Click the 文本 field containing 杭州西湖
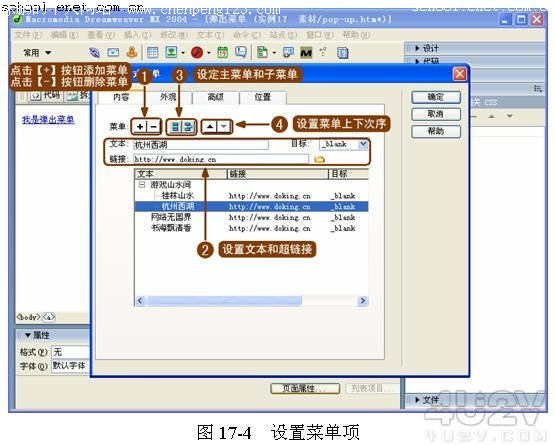Screen dimensions: 555x445 [200, 144]
